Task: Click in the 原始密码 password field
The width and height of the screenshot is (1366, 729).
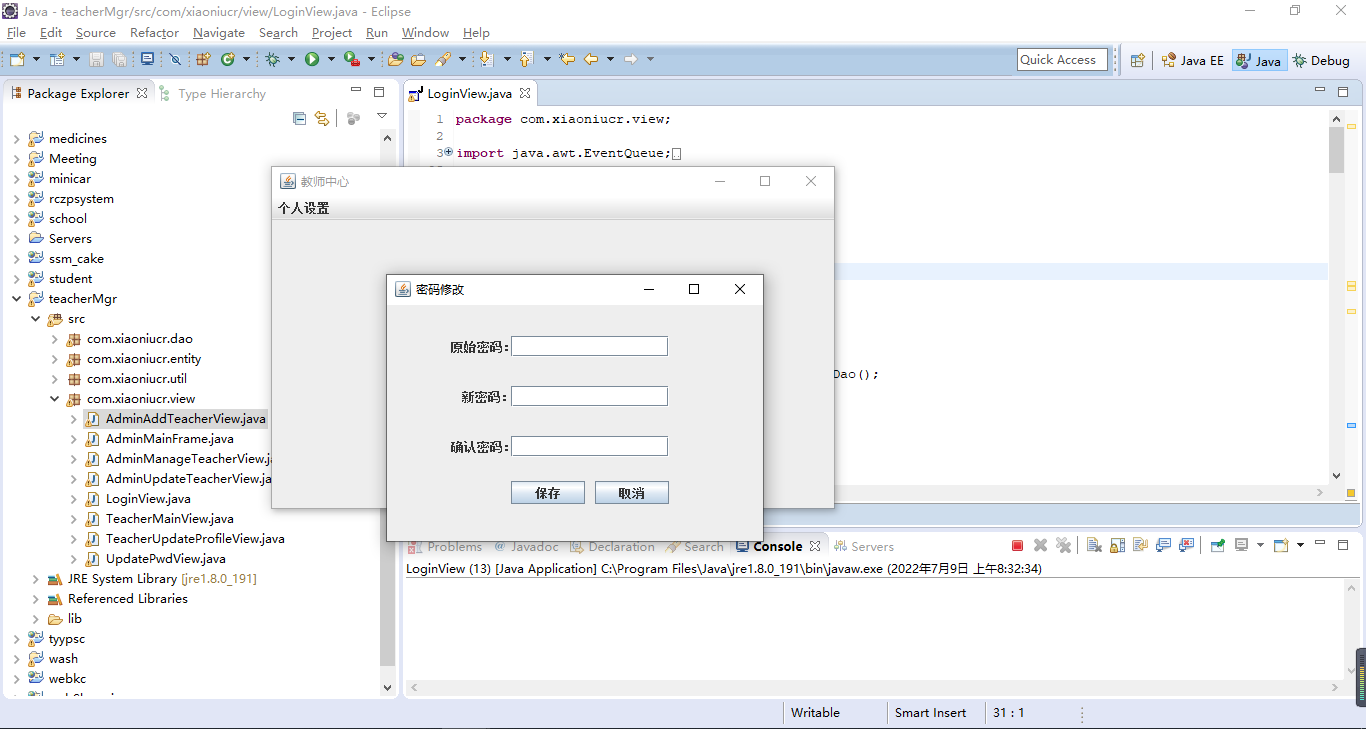Action: tap(589, 346)
